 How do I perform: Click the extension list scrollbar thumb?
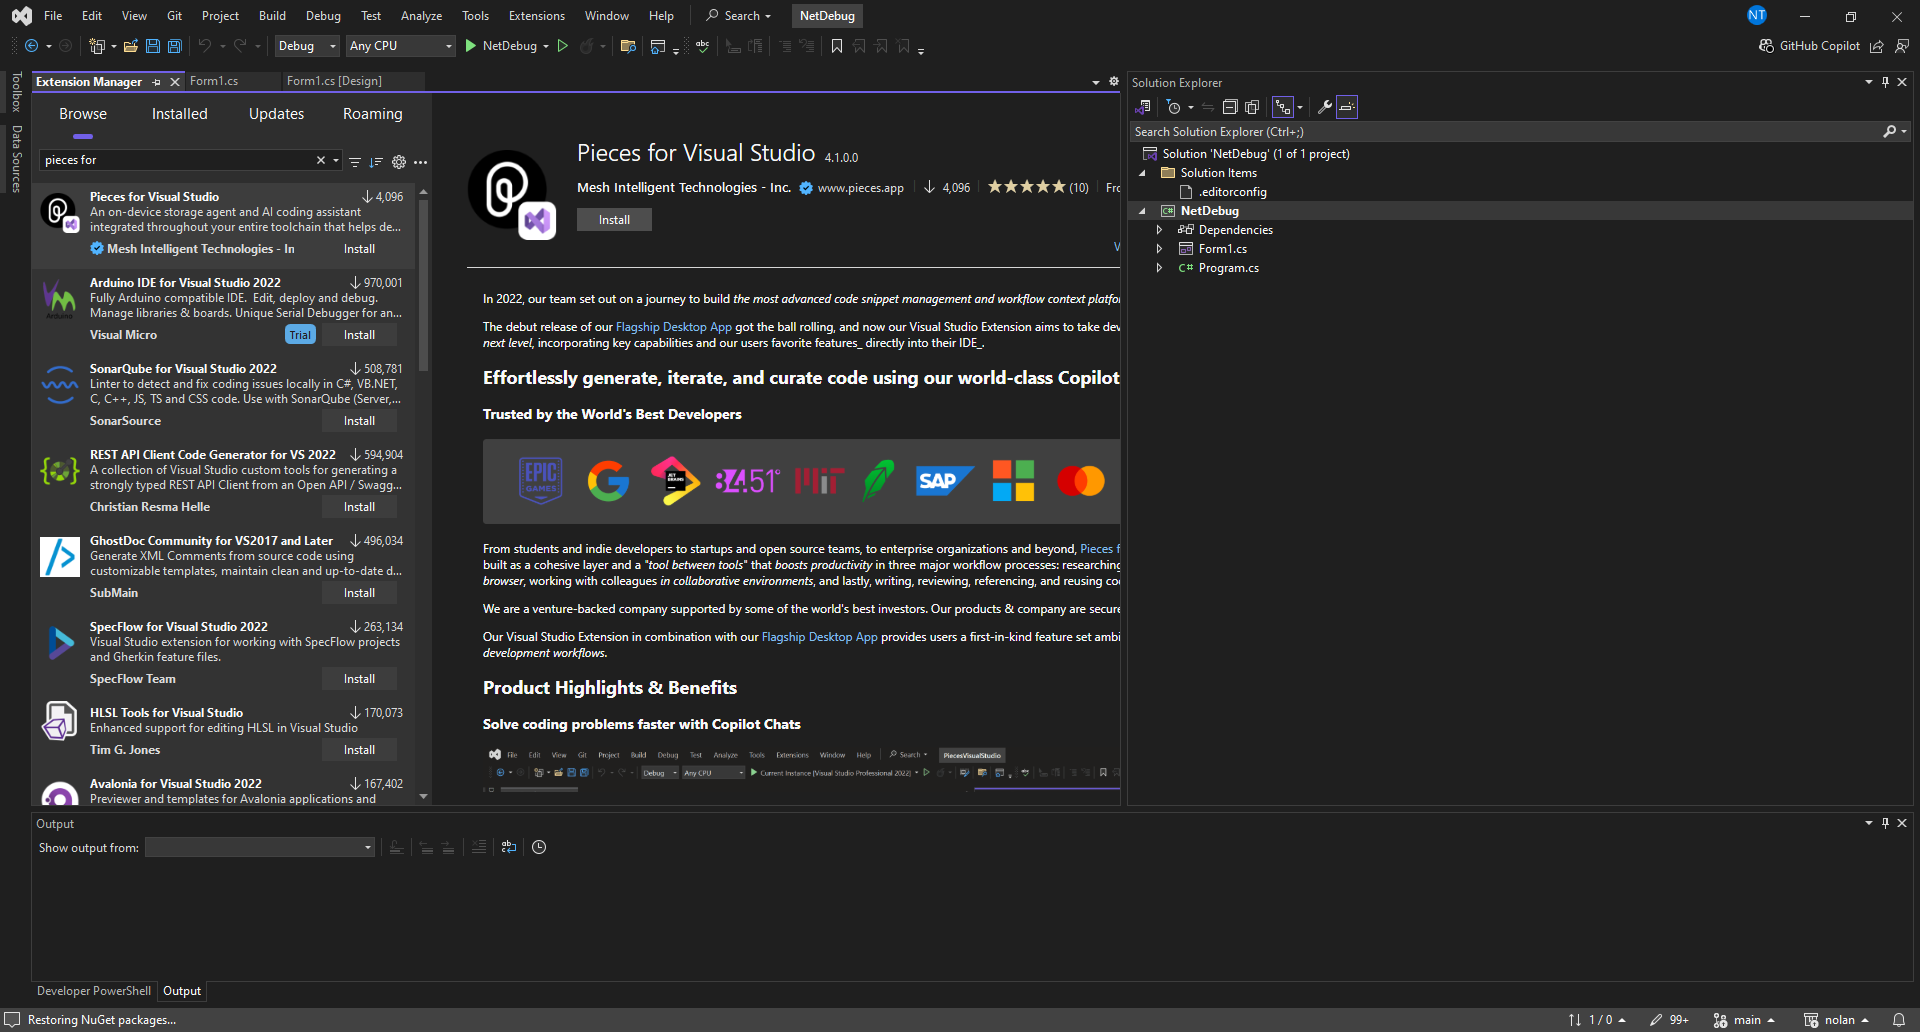click(423, 285)
